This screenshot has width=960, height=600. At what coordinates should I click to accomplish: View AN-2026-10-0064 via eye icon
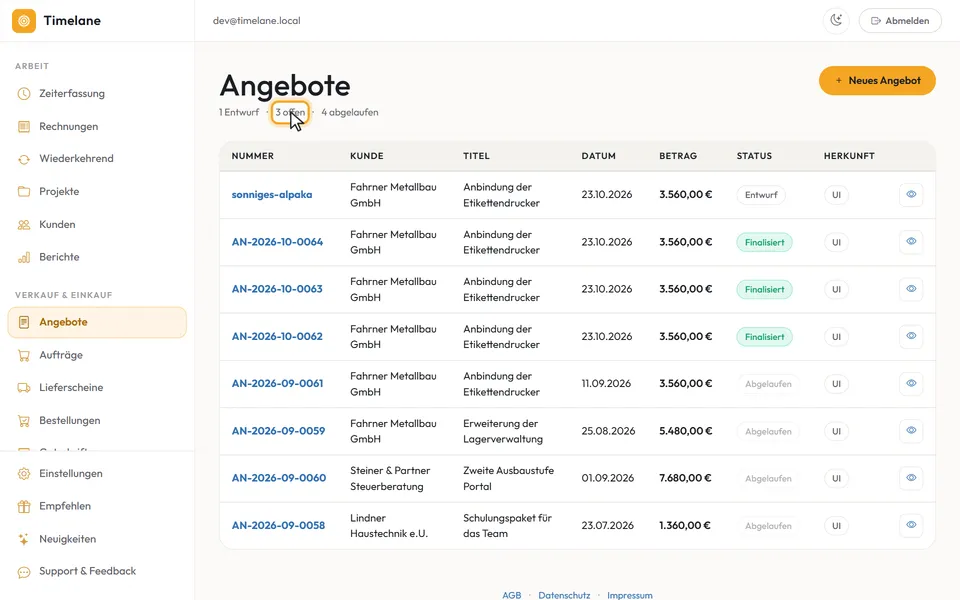tap(911, 242)
